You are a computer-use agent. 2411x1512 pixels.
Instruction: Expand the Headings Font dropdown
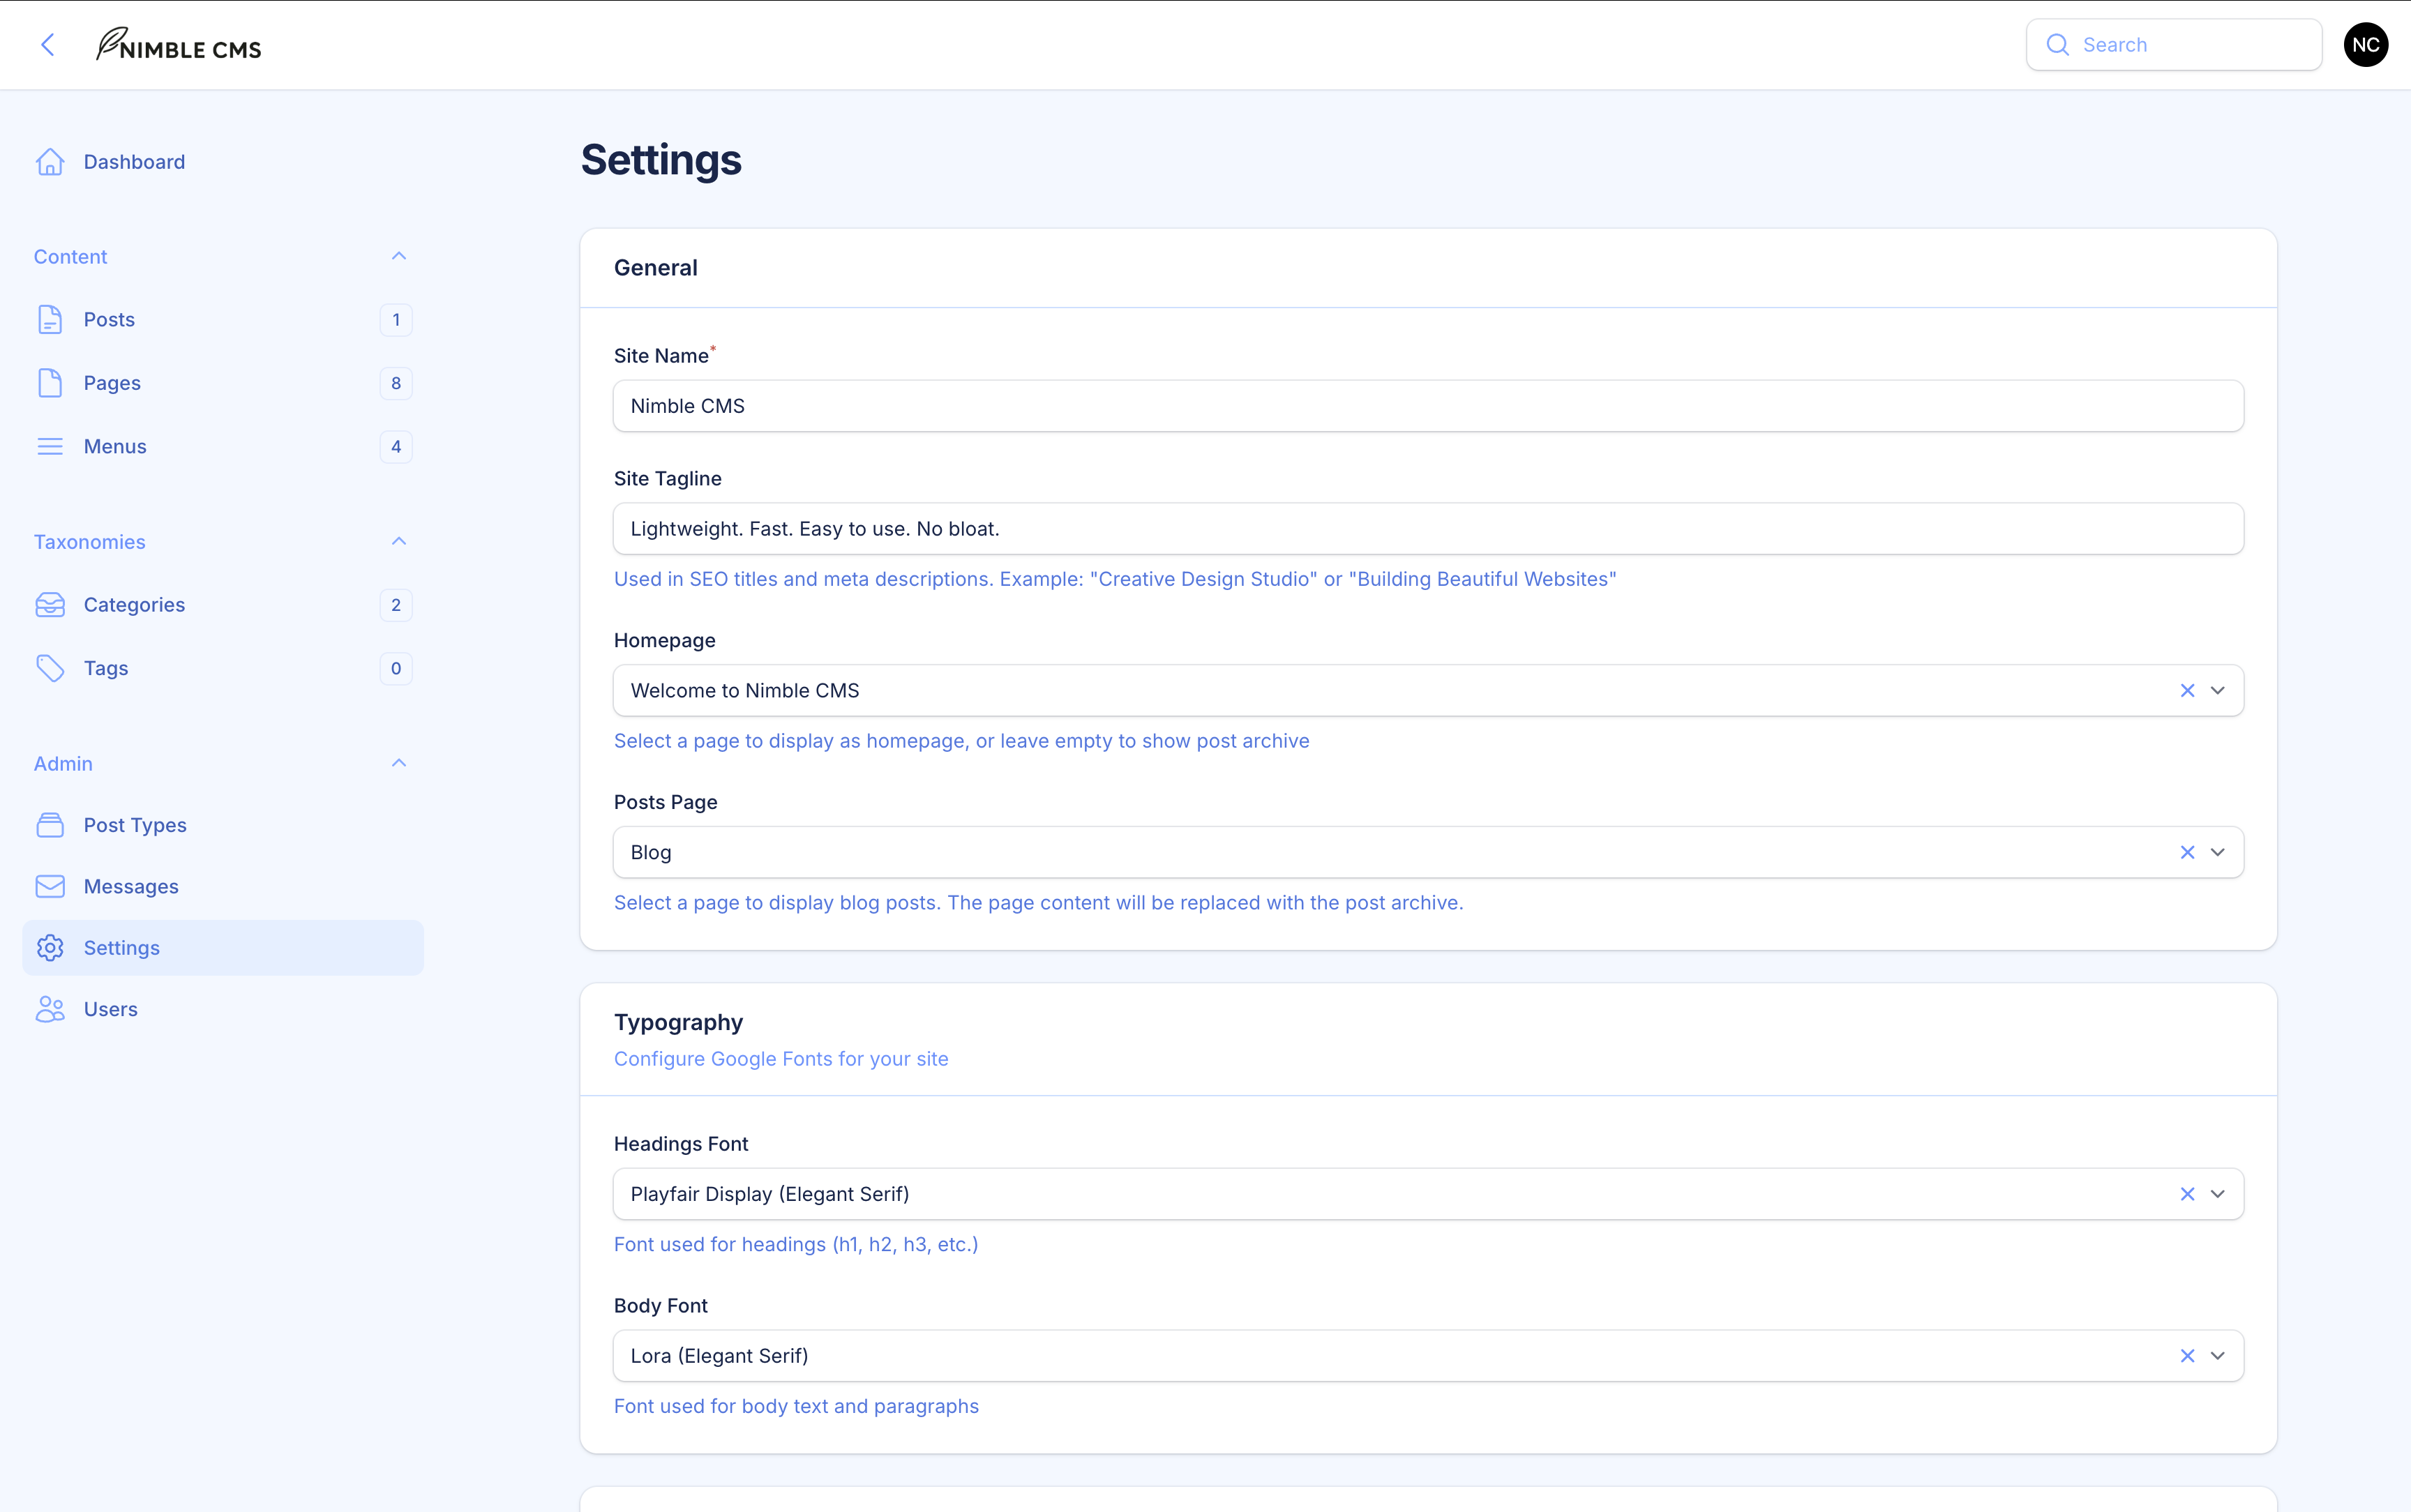point(2218,1194)
